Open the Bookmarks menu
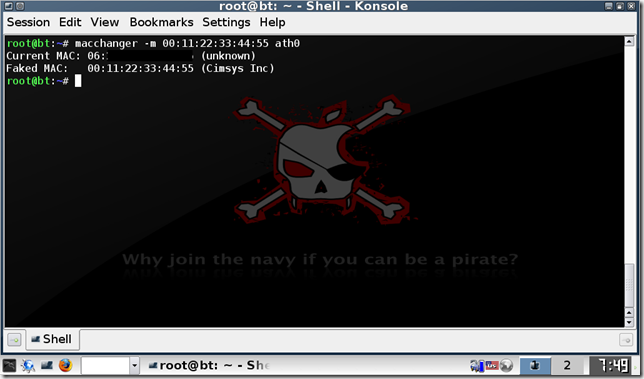The height and width of the screenshot is (379, 644). point(161,22)
